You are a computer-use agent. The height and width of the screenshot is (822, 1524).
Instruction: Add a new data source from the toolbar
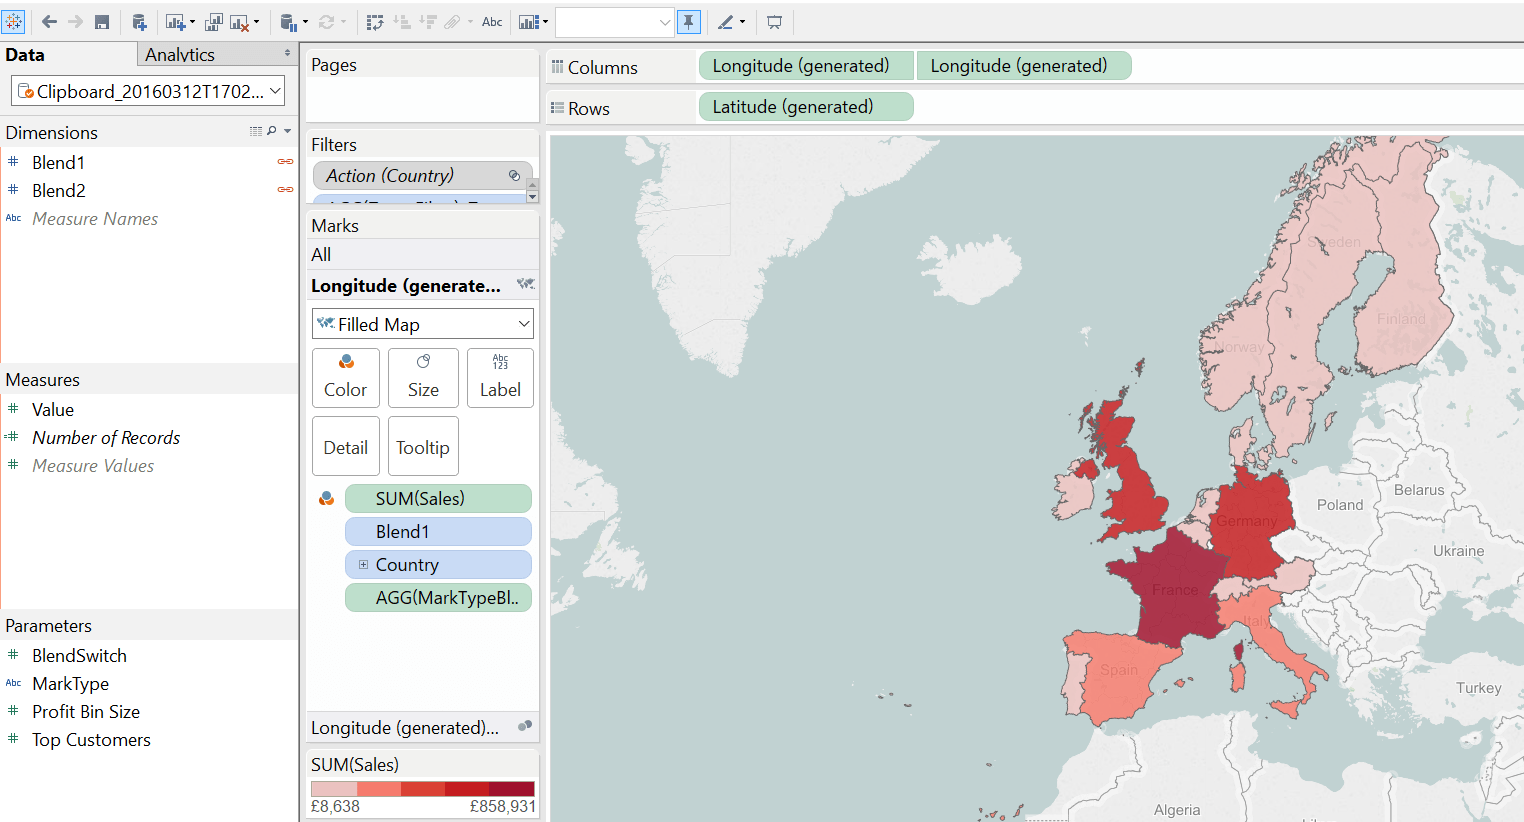[139, 21]
